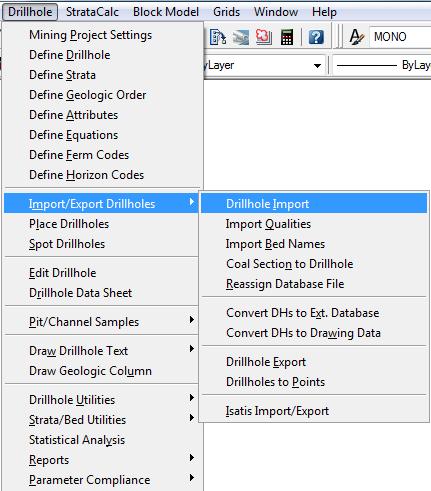This screenshot has height=491, width=431.
Task: Select Statistical Analysis
Action: [x=102, y=440]
